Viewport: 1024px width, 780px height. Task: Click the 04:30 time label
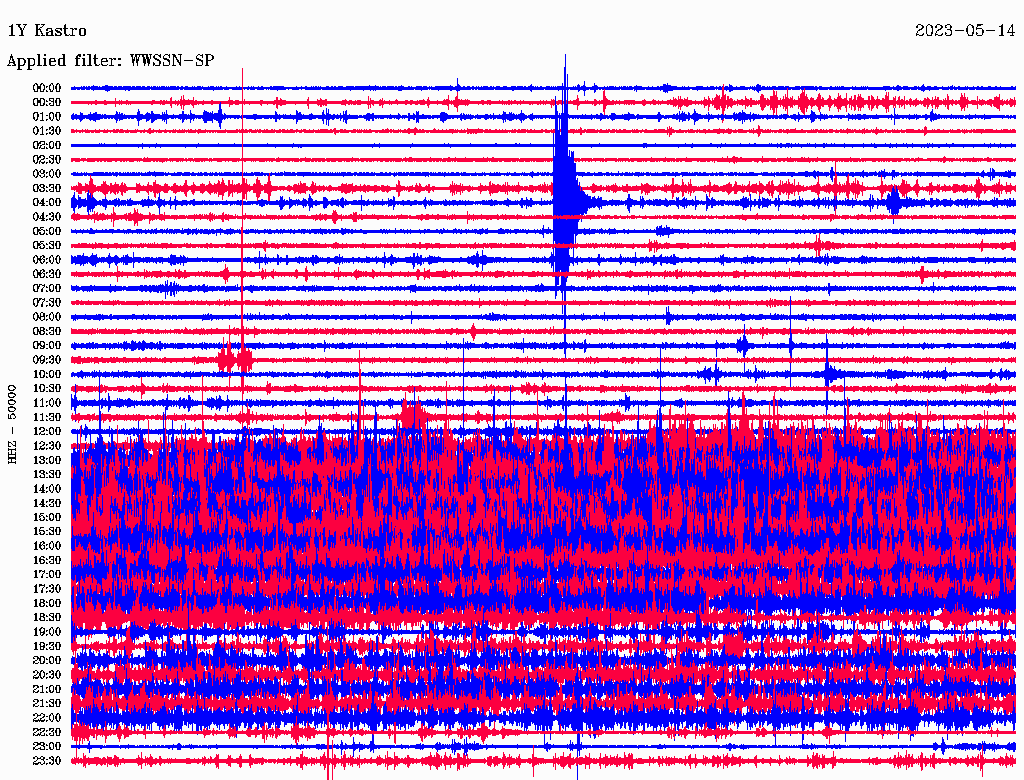click(47, 217)
